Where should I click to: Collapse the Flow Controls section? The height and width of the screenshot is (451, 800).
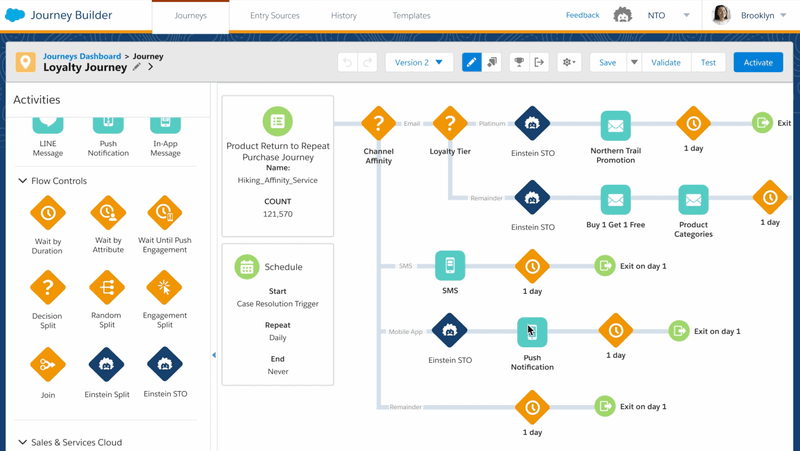click(x=22, y=181)
